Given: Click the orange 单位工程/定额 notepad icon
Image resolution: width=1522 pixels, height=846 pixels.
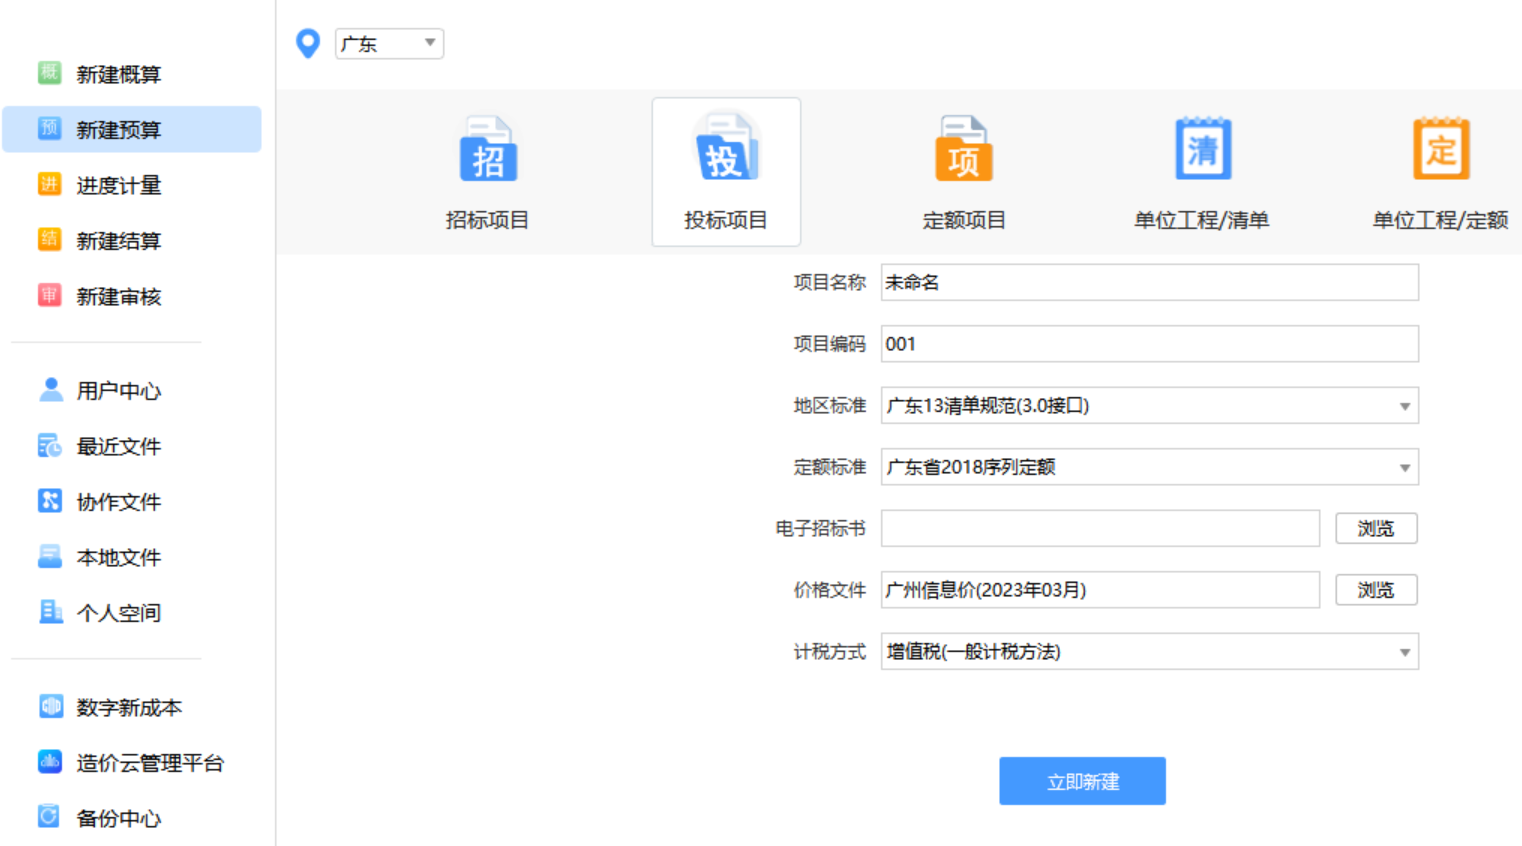Looking at the screenshot, I should [x=1441, y=148].
